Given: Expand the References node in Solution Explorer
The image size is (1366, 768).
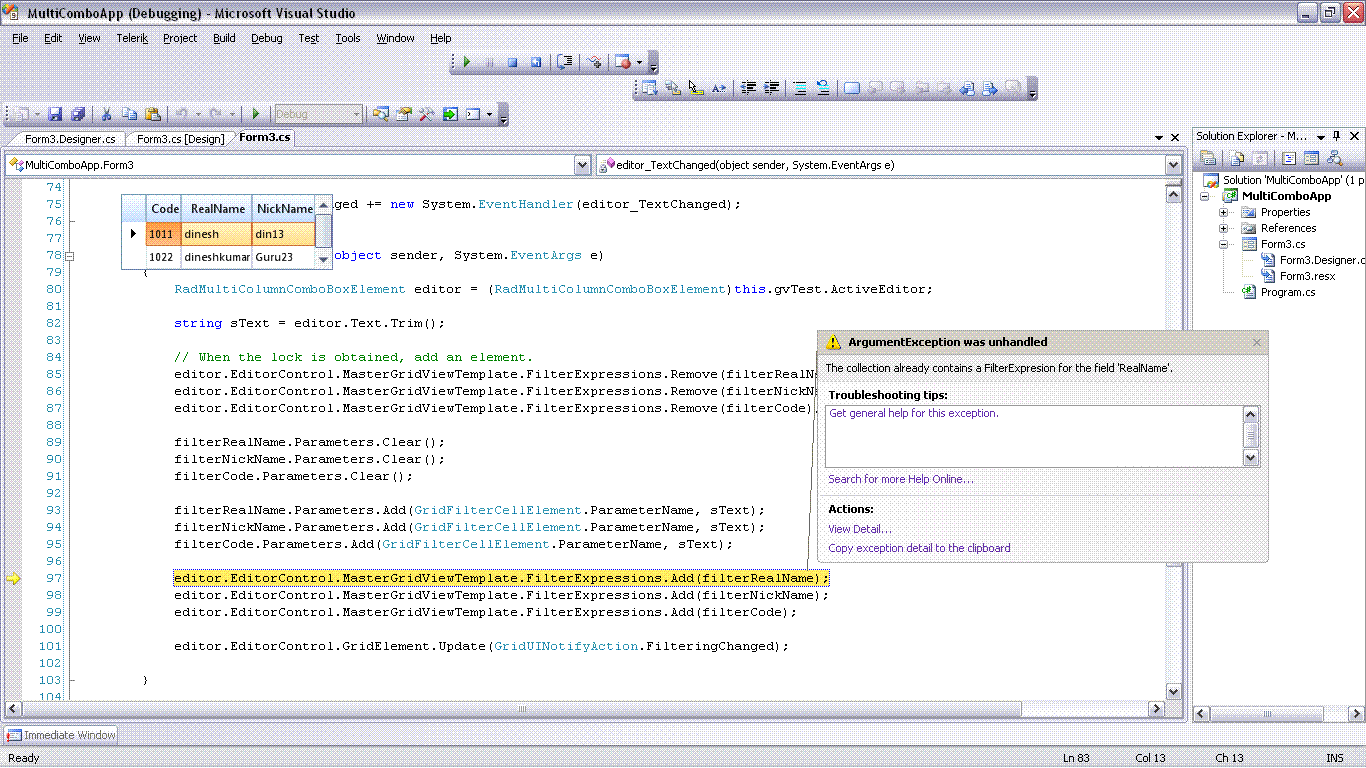Looking at the screenshot, I should pyautogui.click(x=1223, y=228).
